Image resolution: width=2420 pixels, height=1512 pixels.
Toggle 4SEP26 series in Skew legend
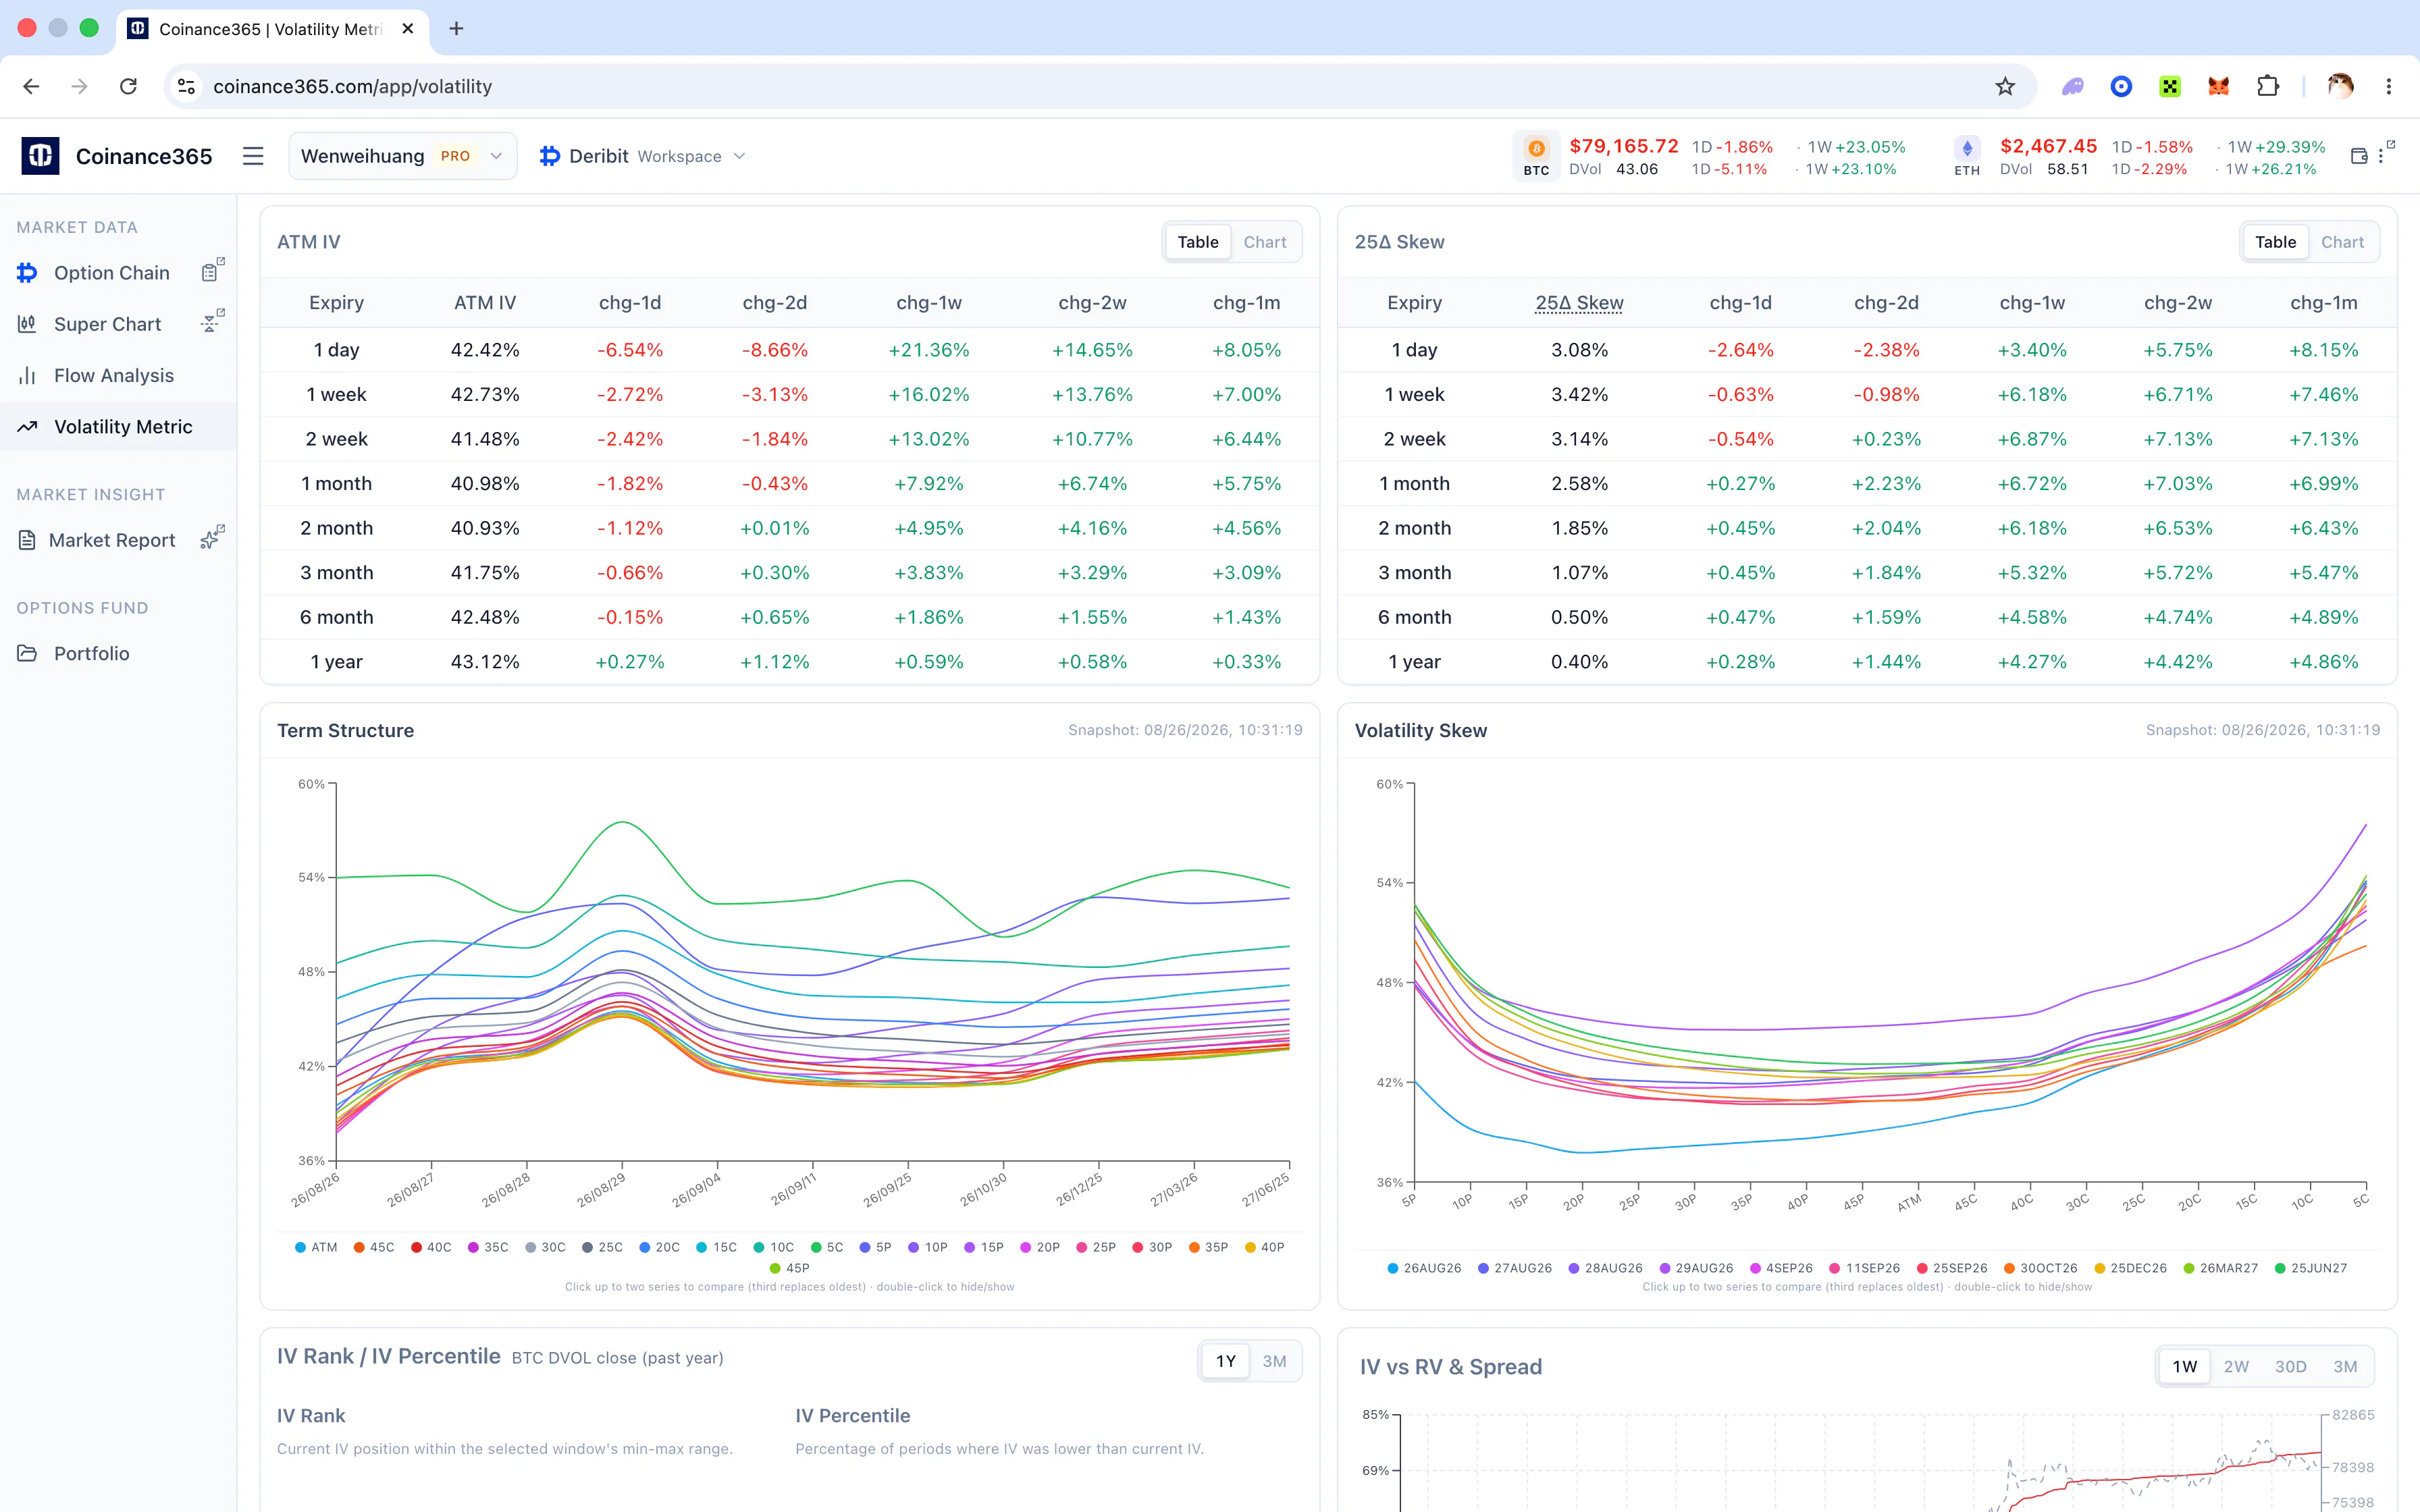(x=1781, y=1268)
